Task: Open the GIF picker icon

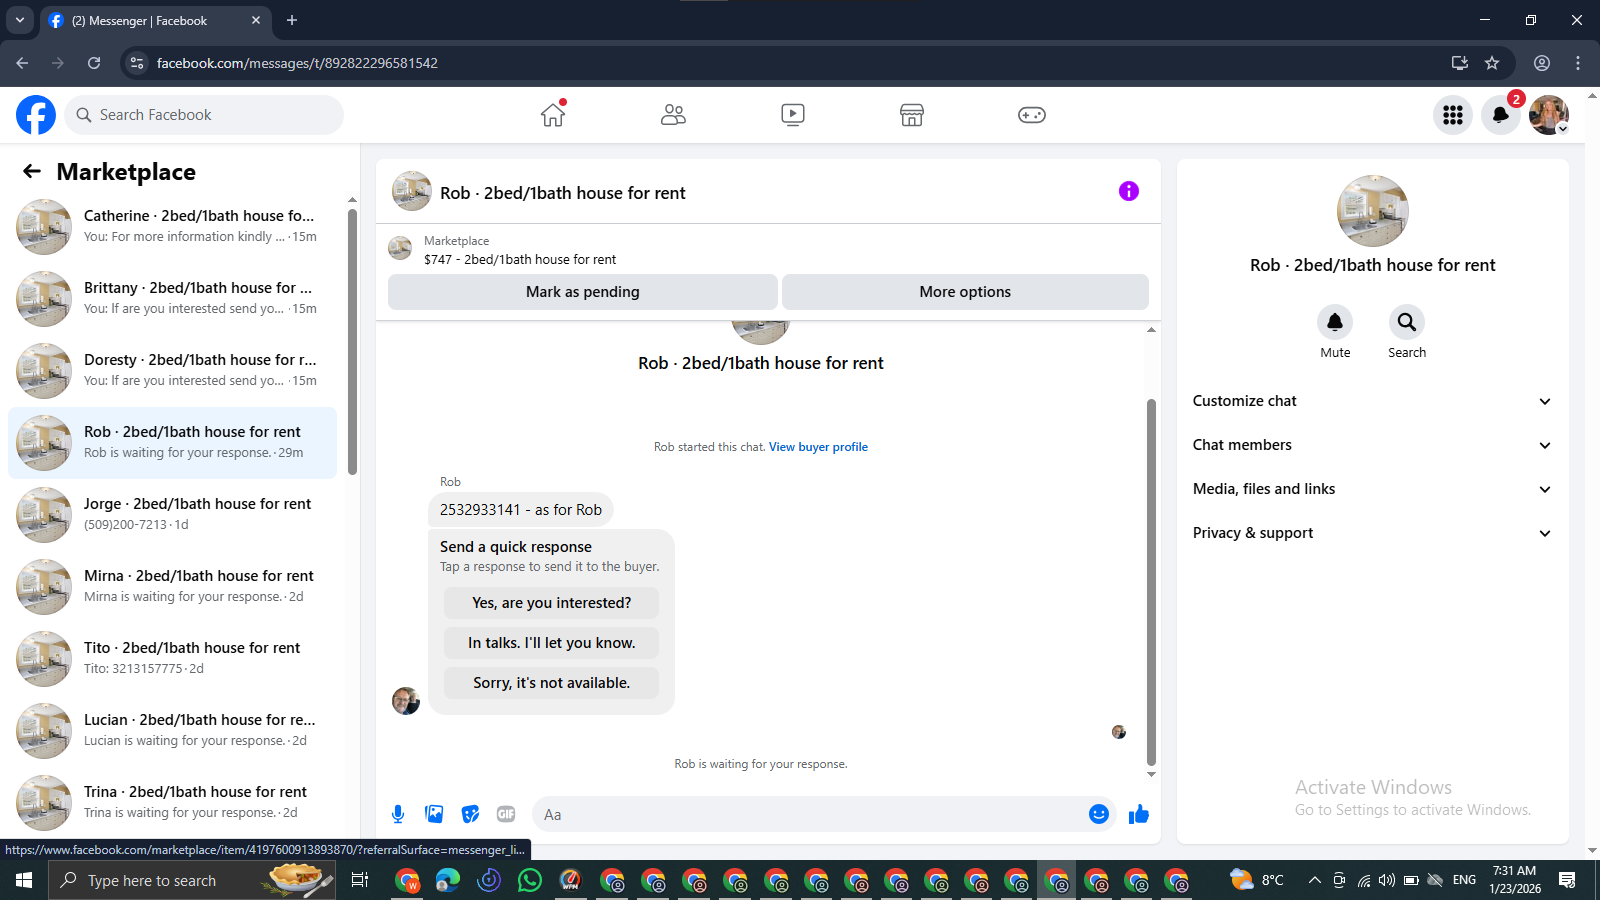Action: point(506,814)
